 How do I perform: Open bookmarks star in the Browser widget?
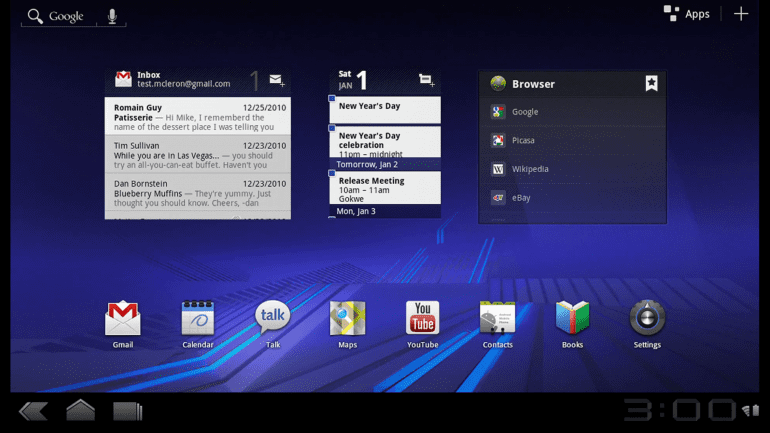652,83
